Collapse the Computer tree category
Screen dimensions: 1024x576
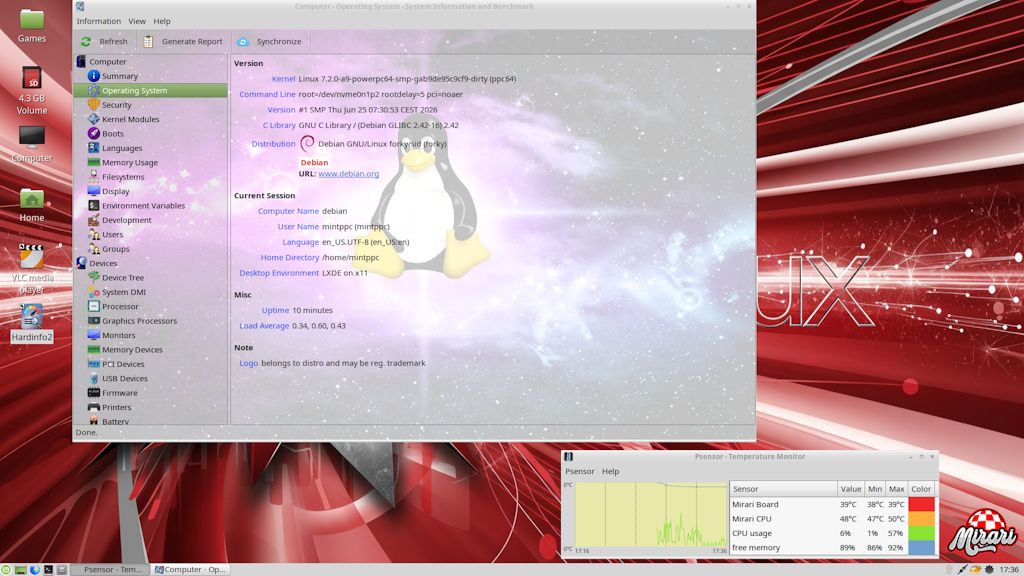point(107,61)
